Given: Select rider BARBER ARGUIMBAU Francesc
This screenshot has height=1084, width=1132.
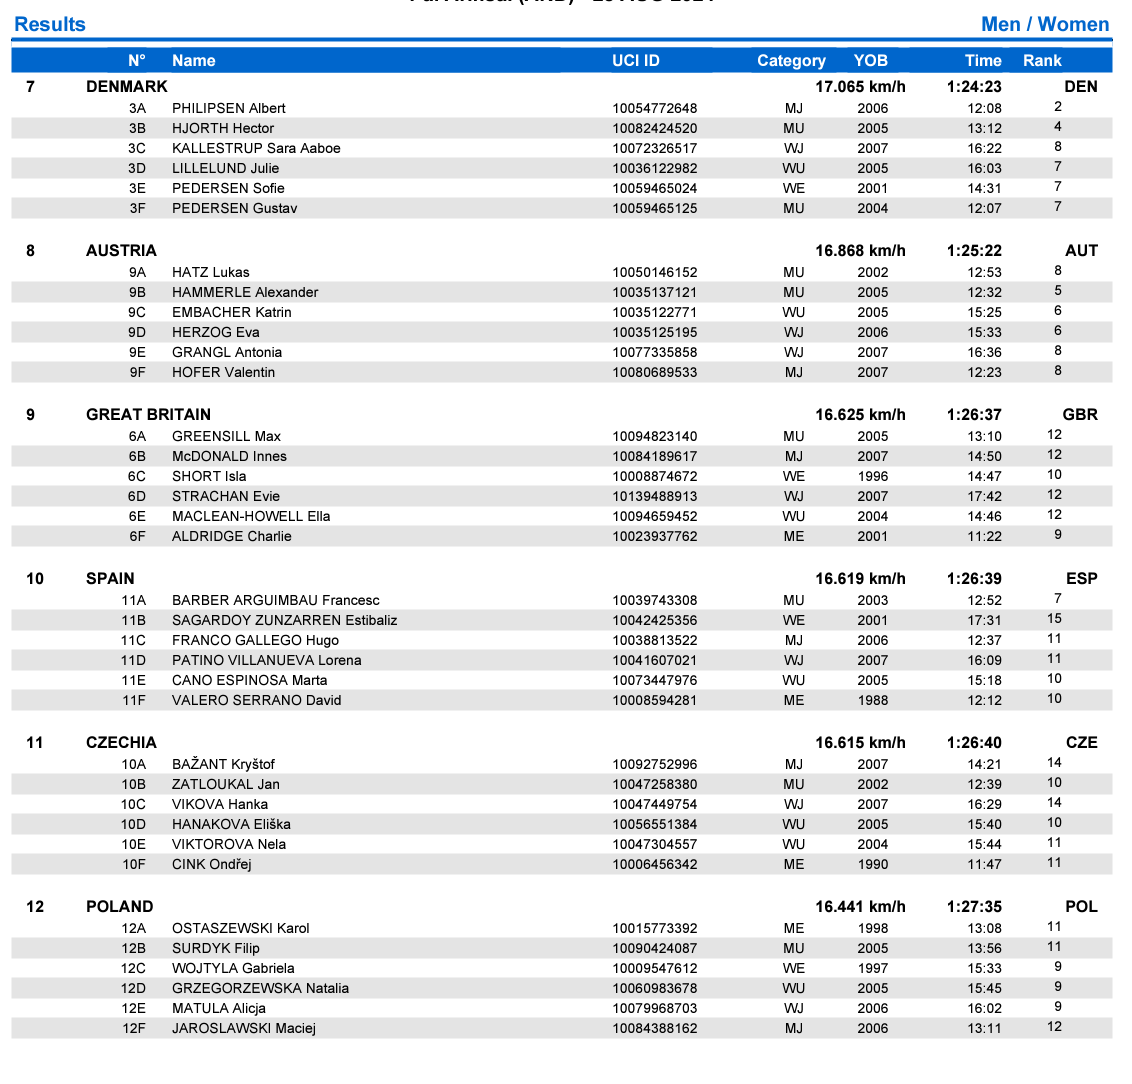Looking at the screenshot, I should [x=276, y=600].
